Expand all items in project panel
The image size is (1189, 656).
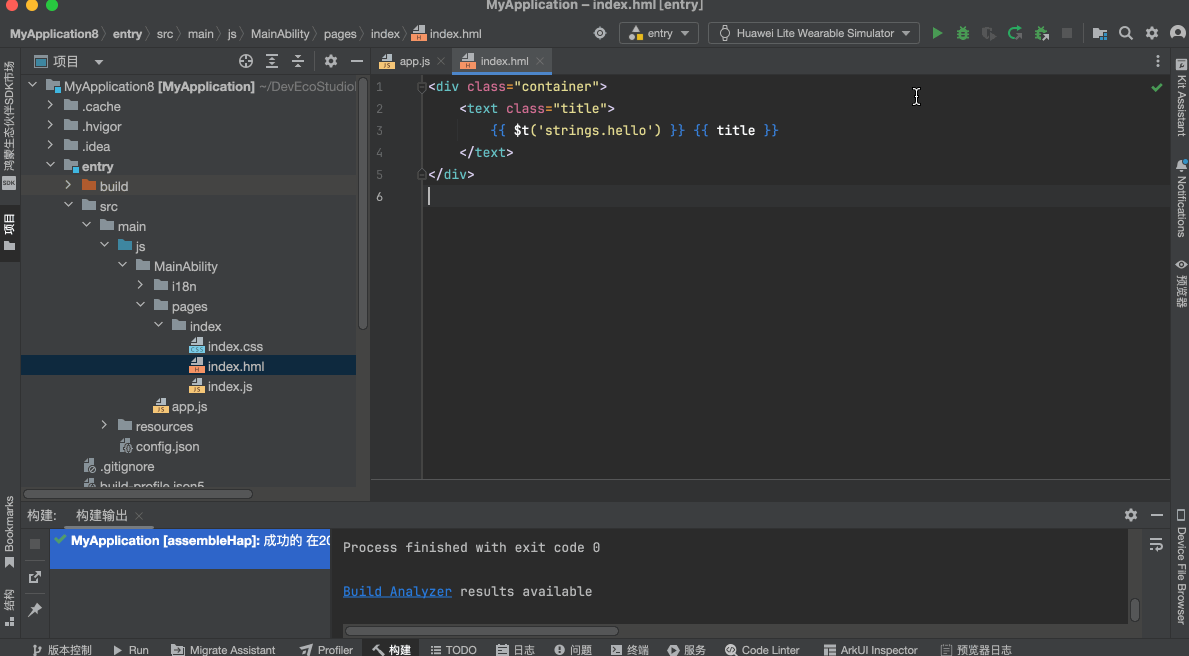[x=271, y=61]
